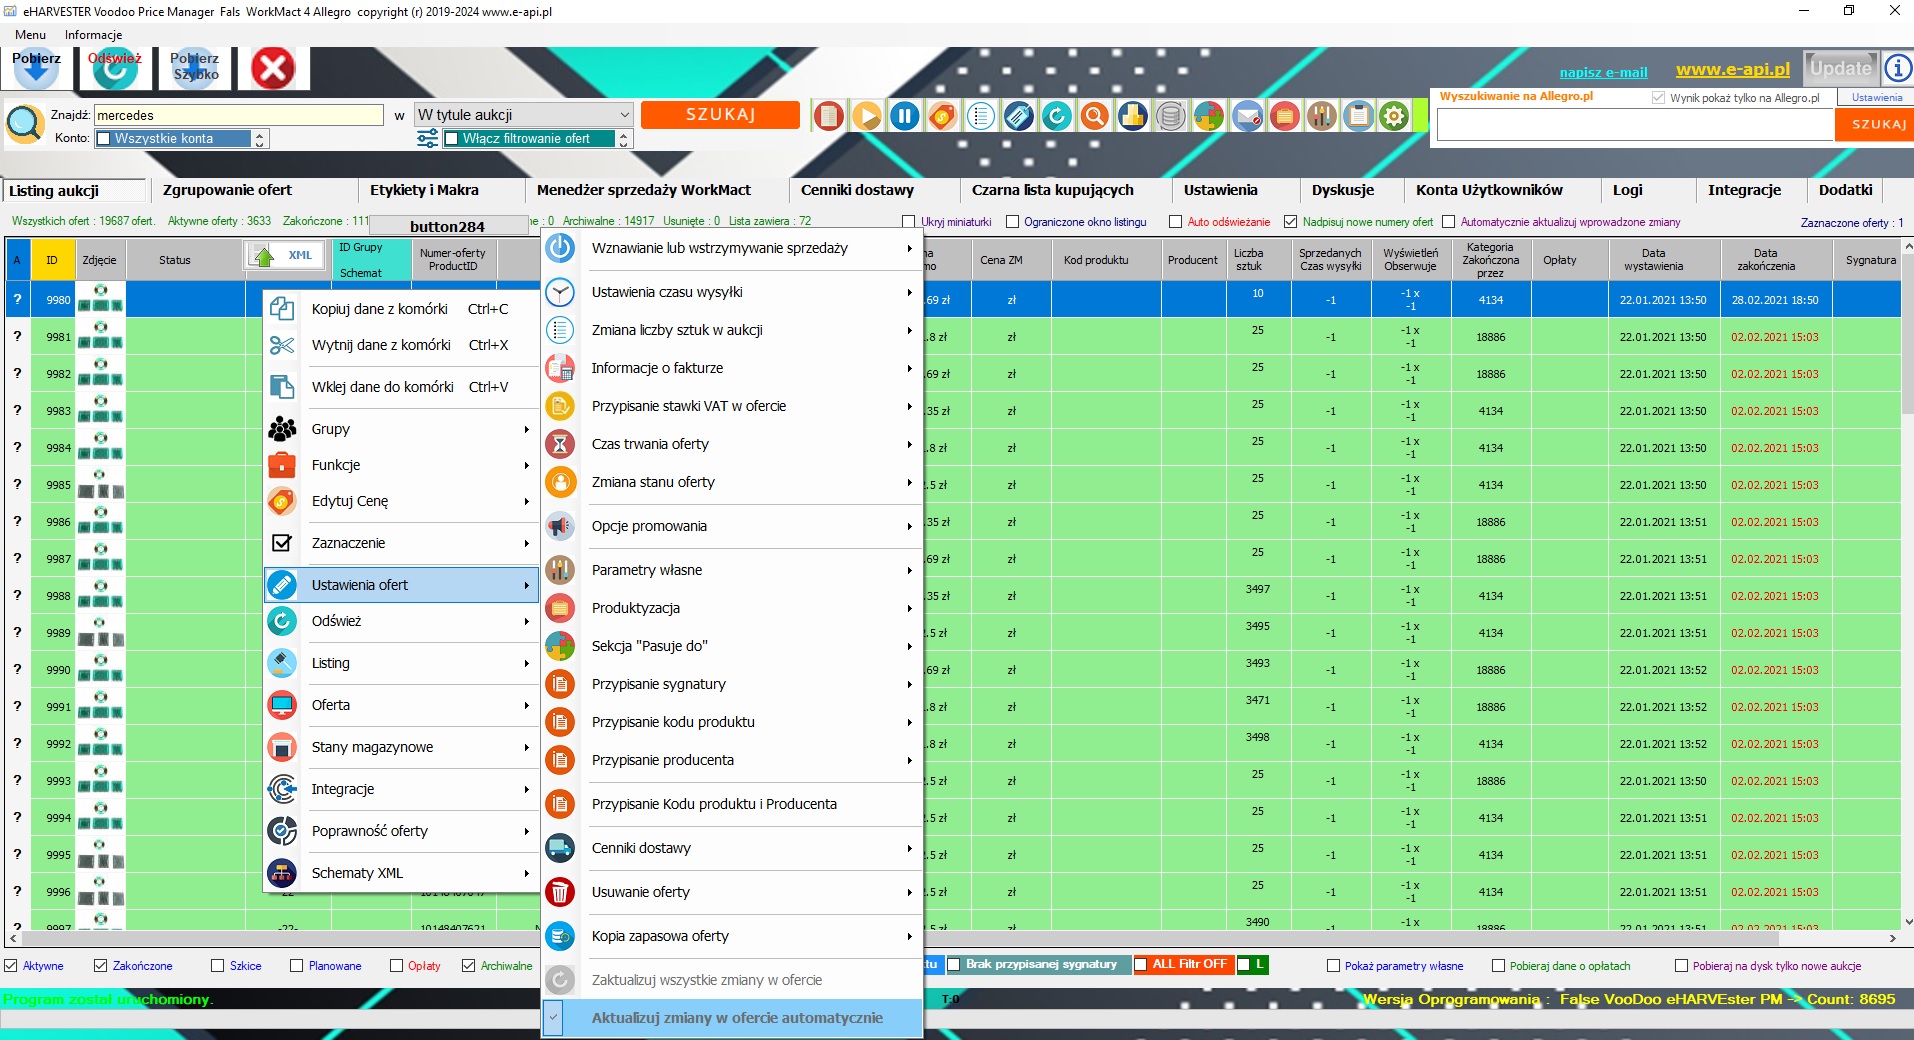Click the Ustawienia link in Allegro search
This screenshot has width=1914, height=1040.
click(1876, 98)
